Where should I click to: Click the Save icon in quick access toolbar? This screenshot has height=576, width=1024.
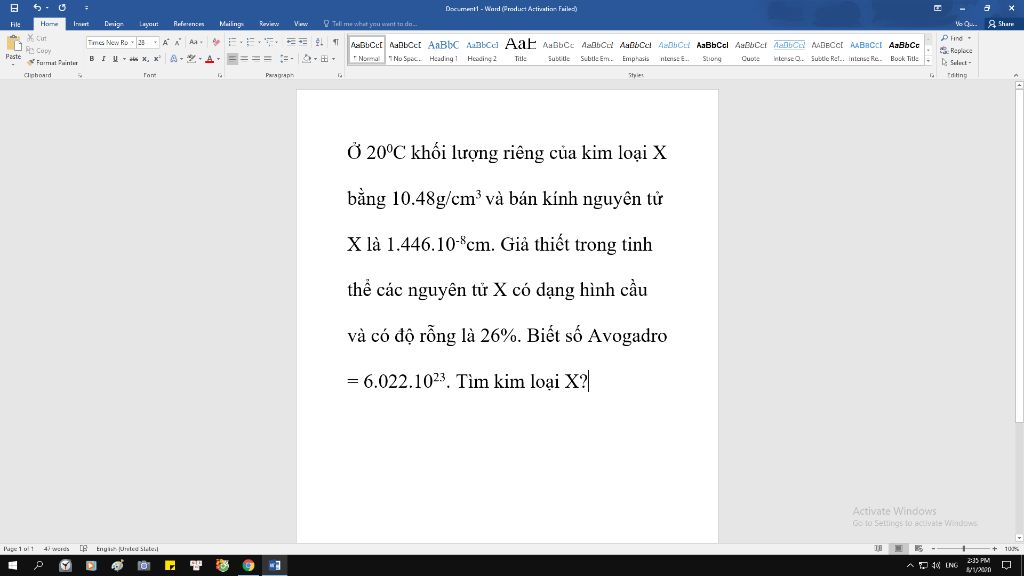pyautogui.click(x=14, y=8)
